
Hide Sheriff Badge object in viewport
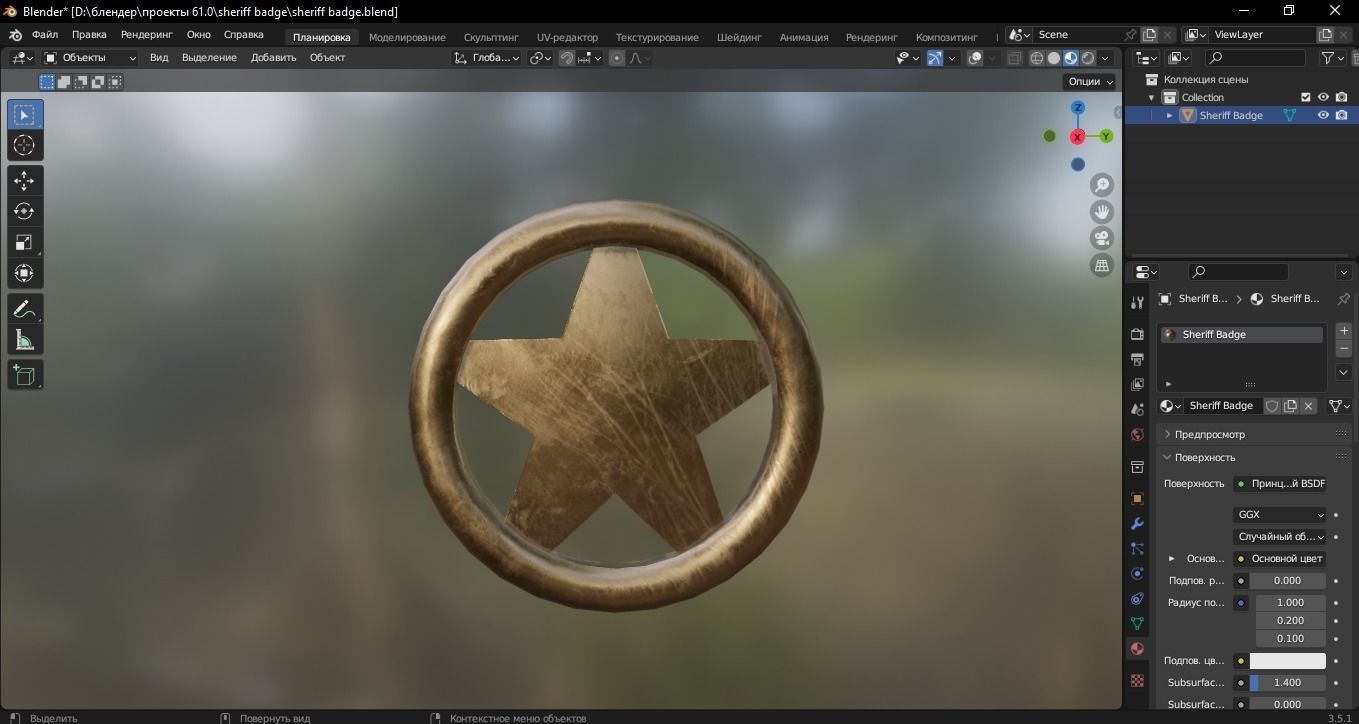tap(1323, 115)
